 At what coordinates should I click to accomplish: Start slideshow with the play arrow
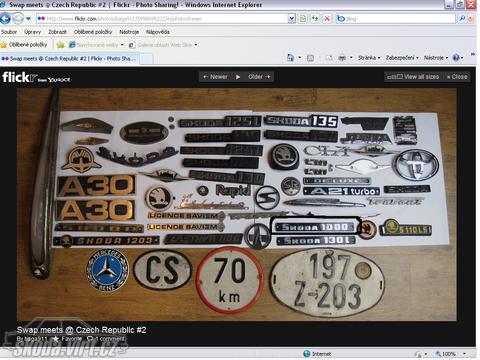[238, 77]
